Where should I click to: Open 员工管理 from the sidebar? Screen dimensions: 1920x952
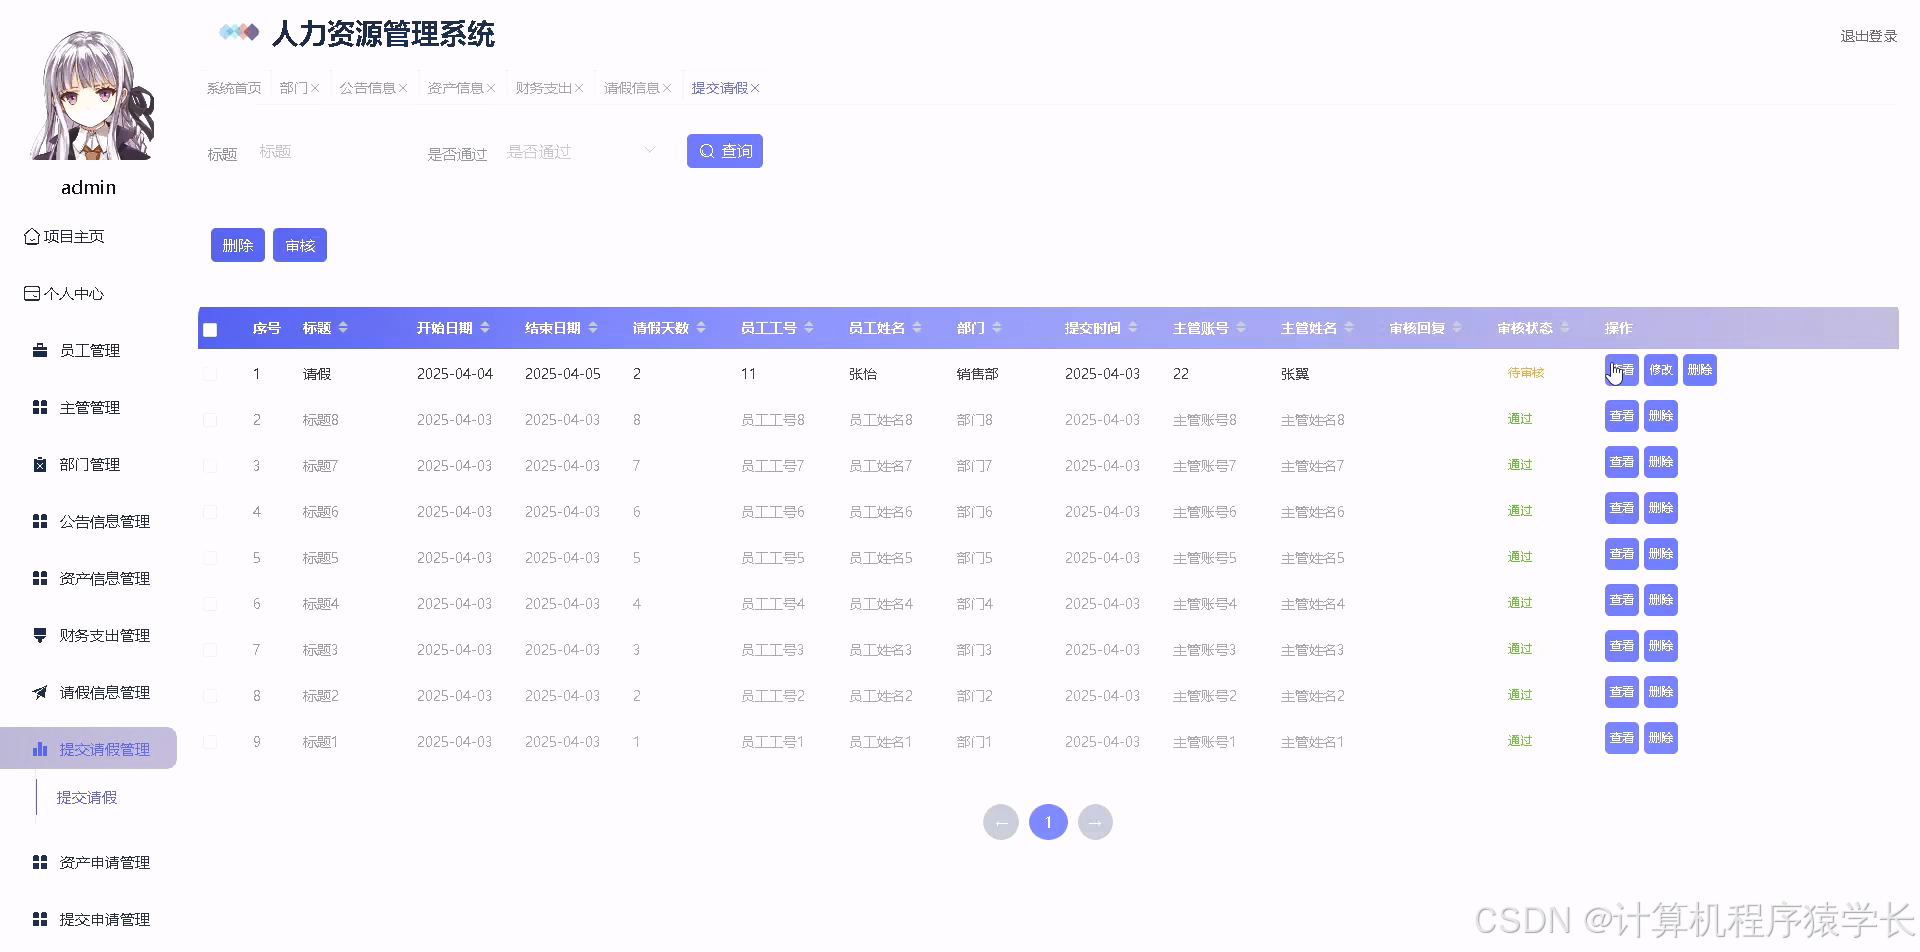(x=91, y=350)
